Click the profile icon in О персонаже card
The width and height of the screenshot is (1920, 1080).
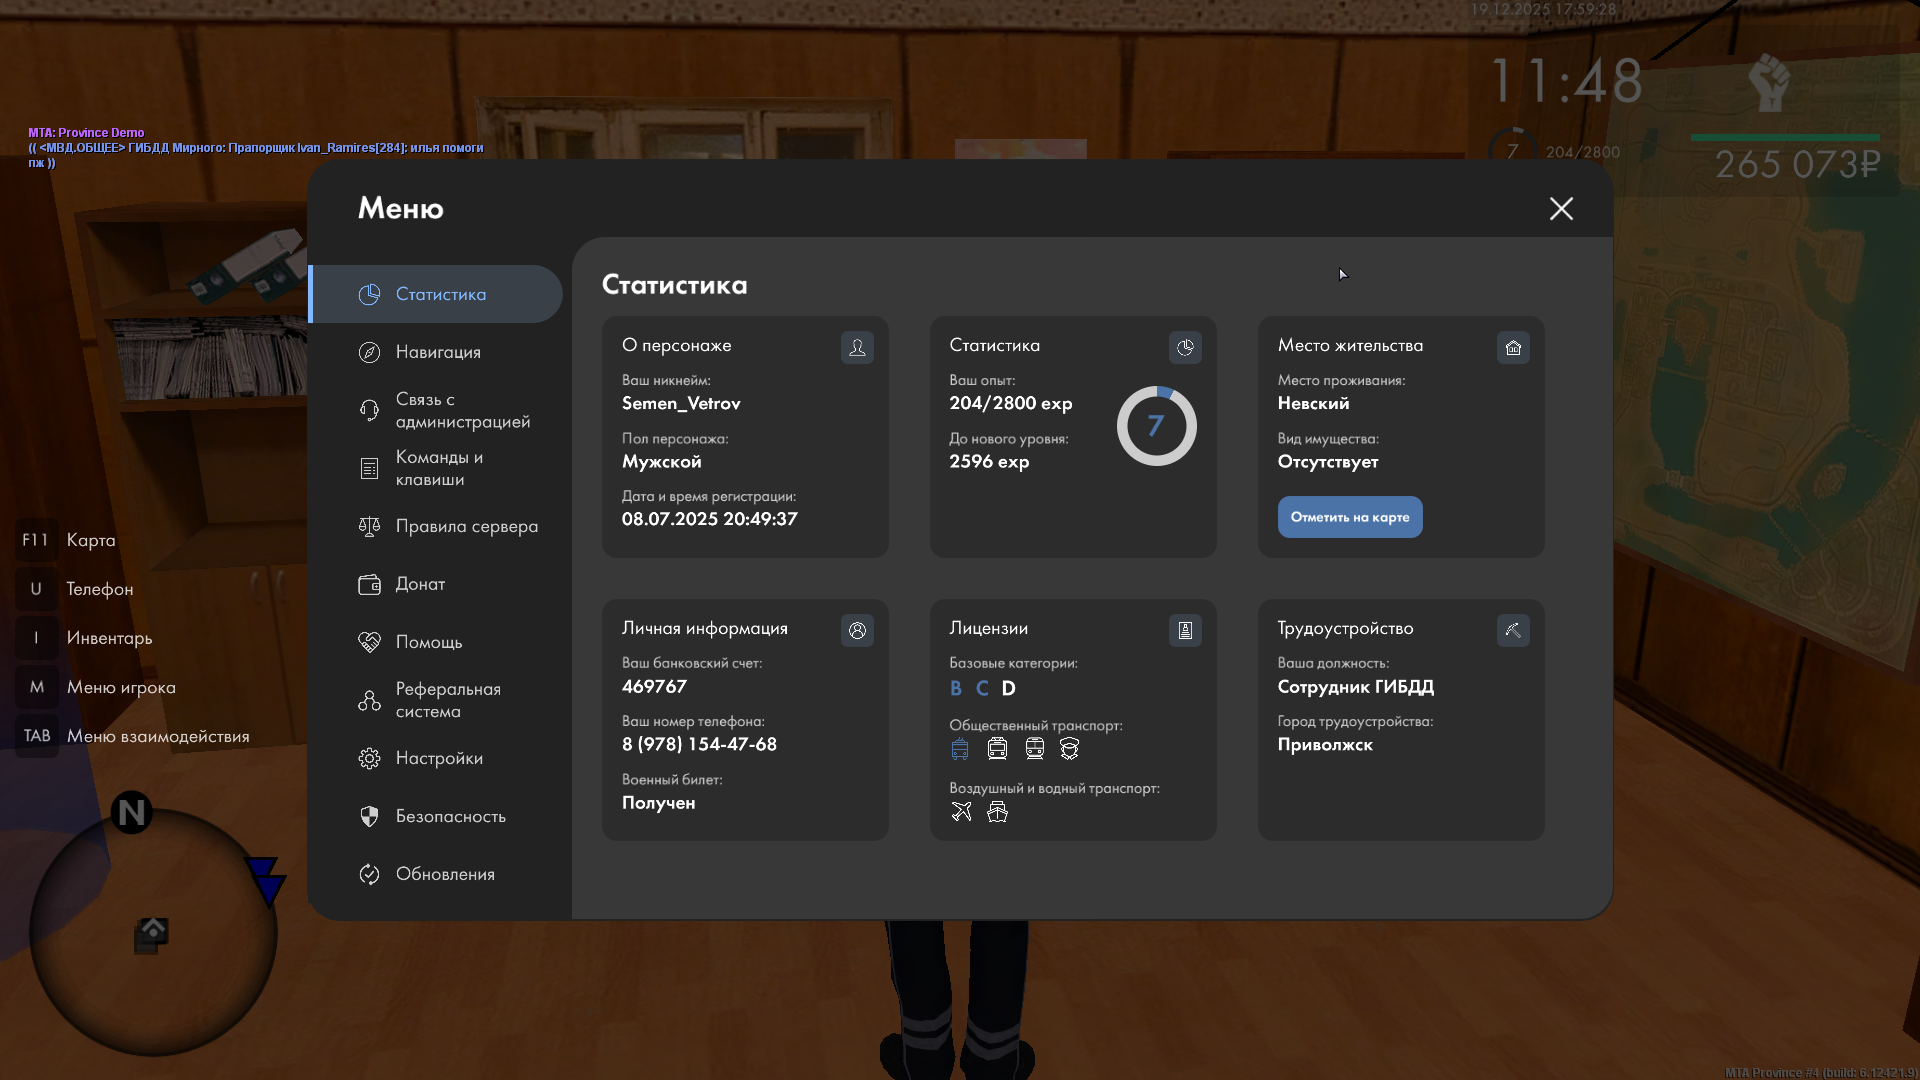point(857,347)
